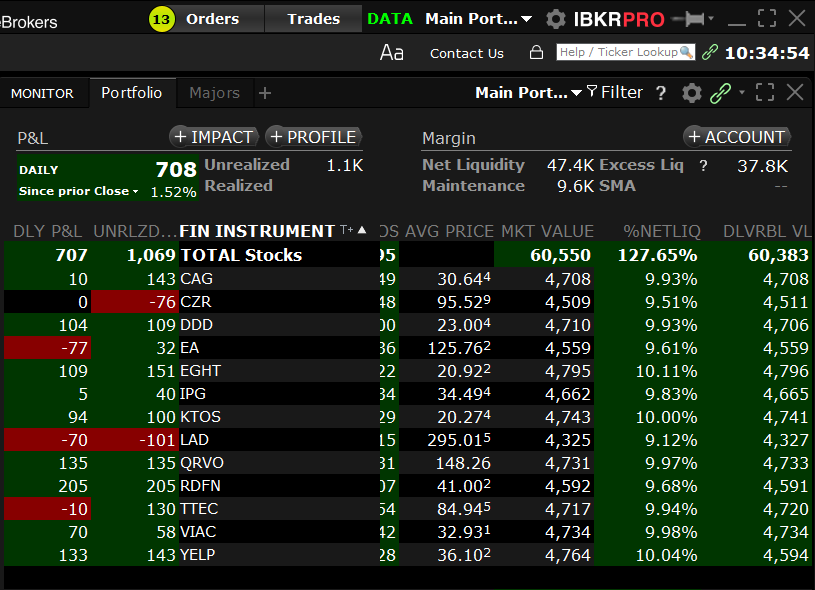Select the KTOS row
Viewport: 815px width, 590px height.
point(407,417)
